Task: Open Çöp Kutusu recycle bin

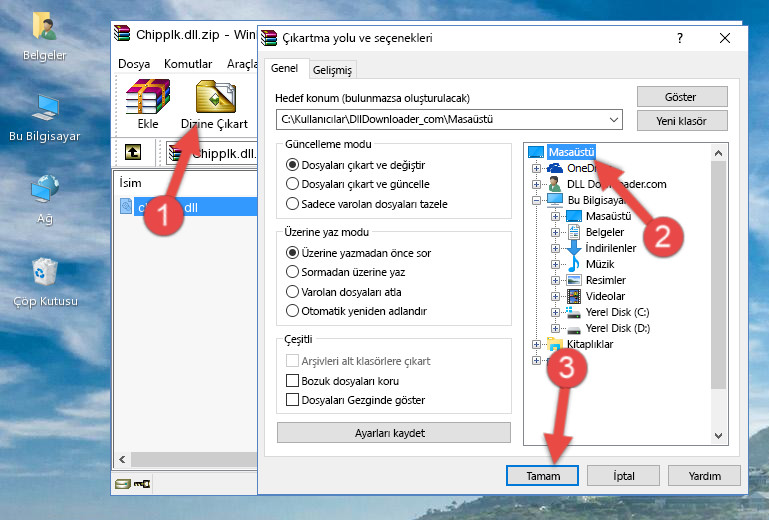Action: click(45, 283)
